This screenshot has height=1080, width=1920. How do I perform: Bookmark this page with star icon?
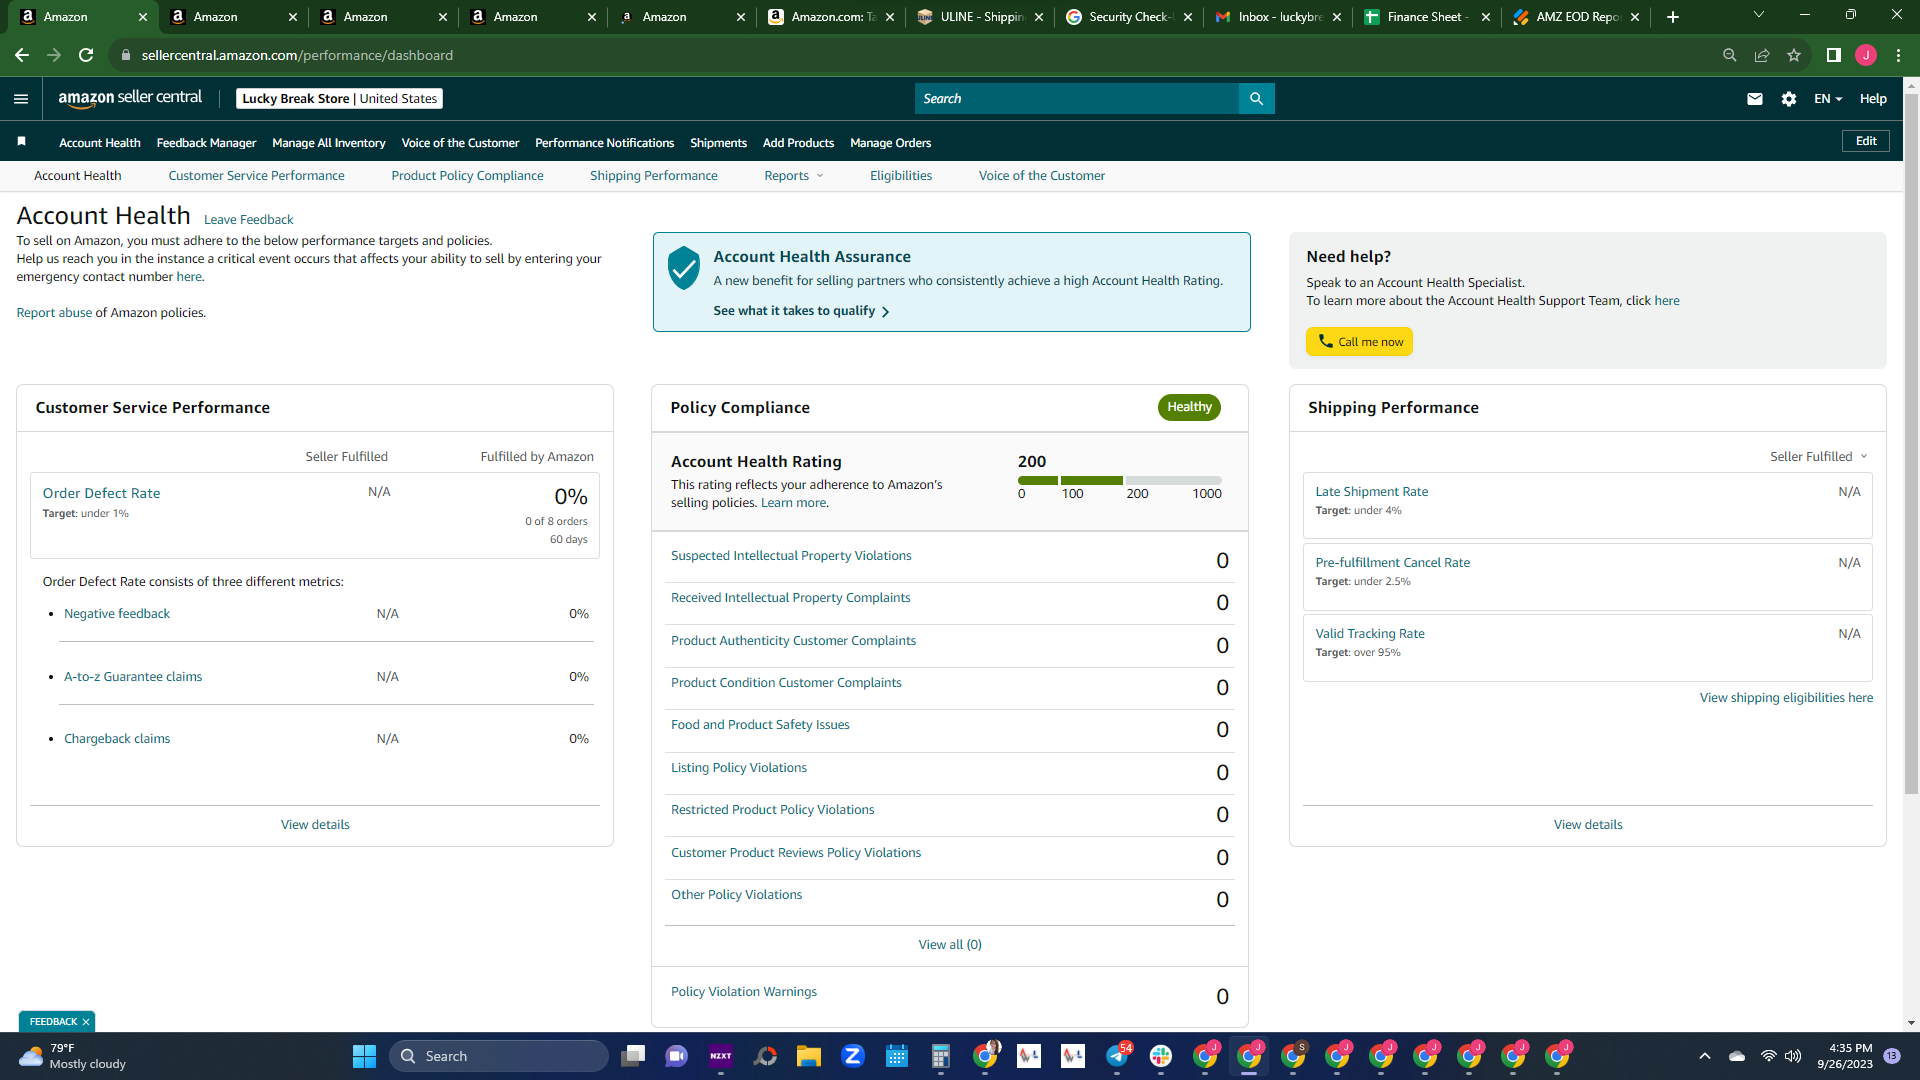click(x=1794, y=55)
